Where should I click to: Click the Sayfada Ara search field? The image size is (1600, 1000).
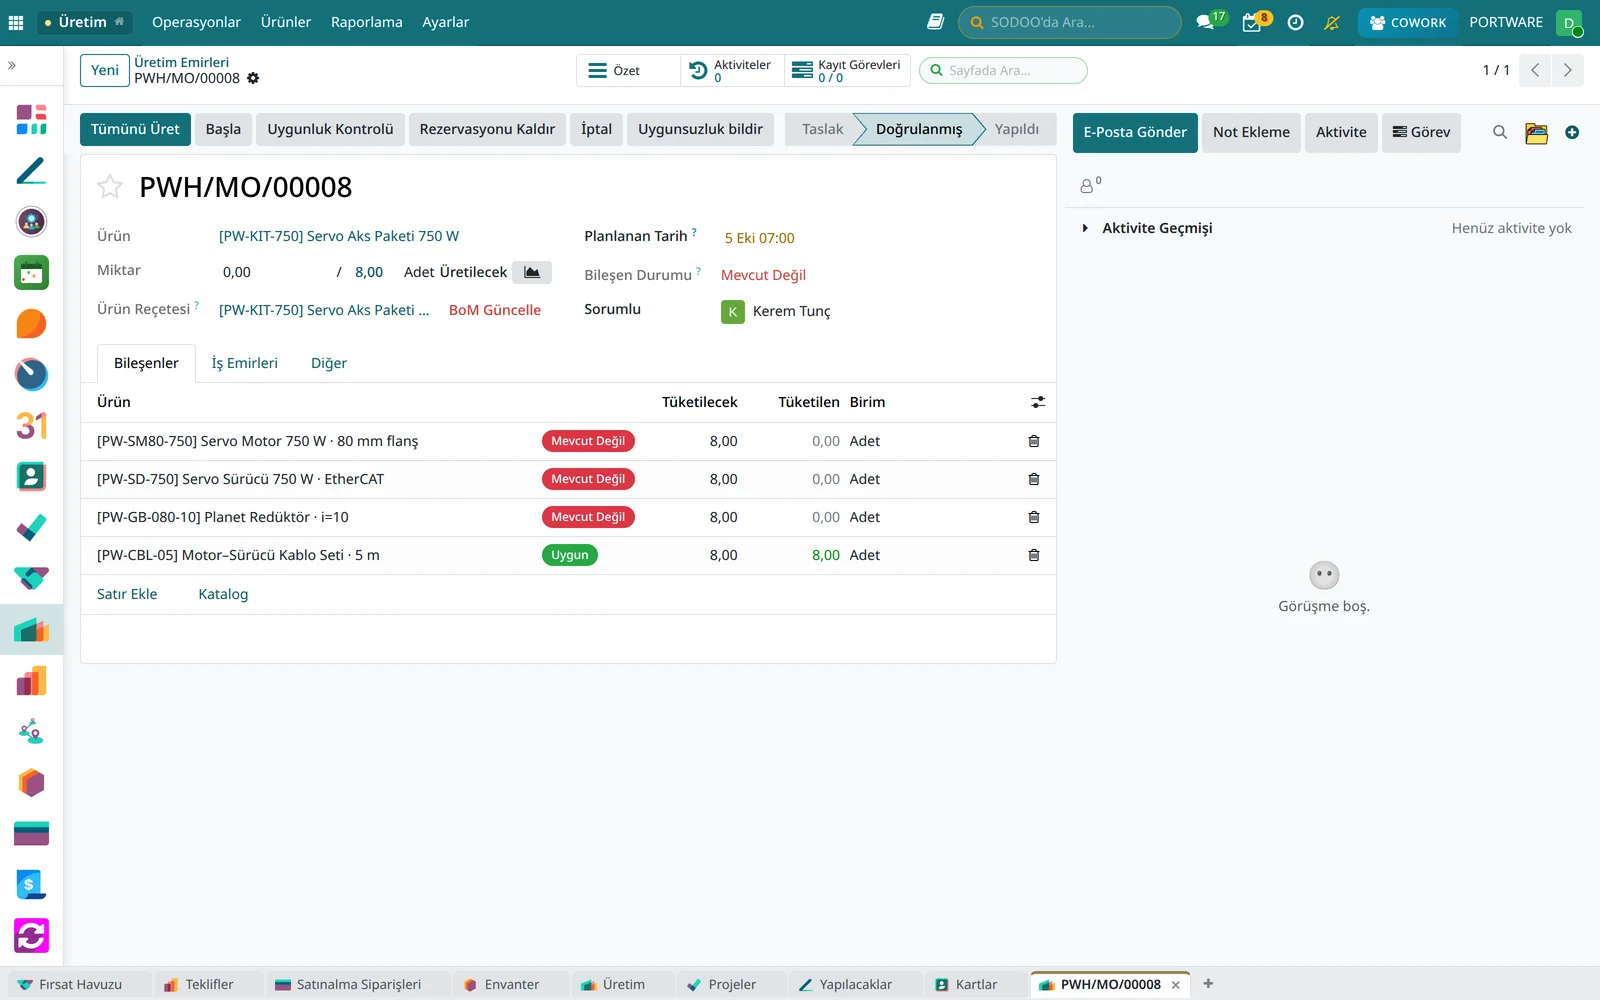point(1003,70)
